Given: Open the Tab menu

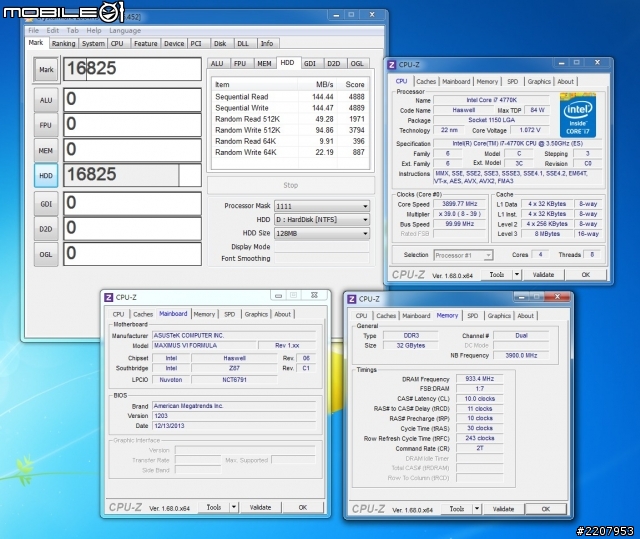Looking at the screenshot, I should click(73, 30).
